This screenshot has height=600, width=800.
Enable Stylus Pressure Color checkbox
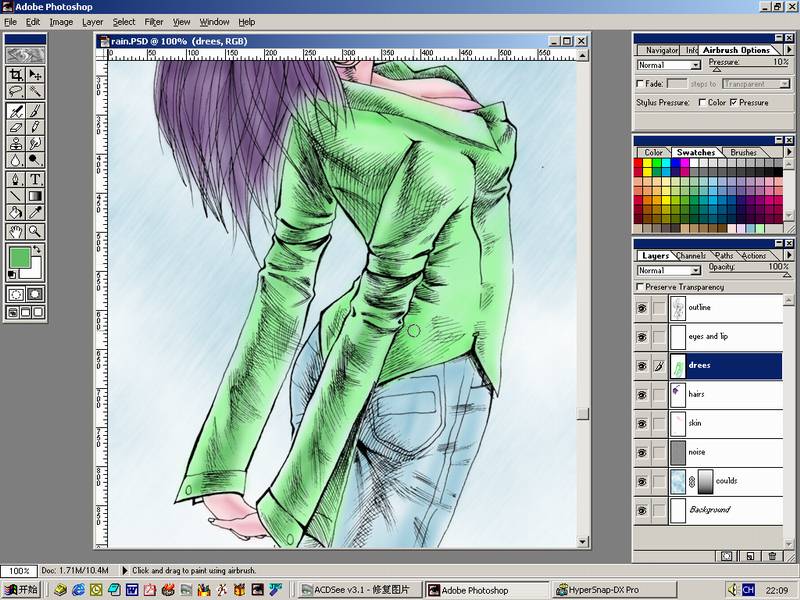702,103
